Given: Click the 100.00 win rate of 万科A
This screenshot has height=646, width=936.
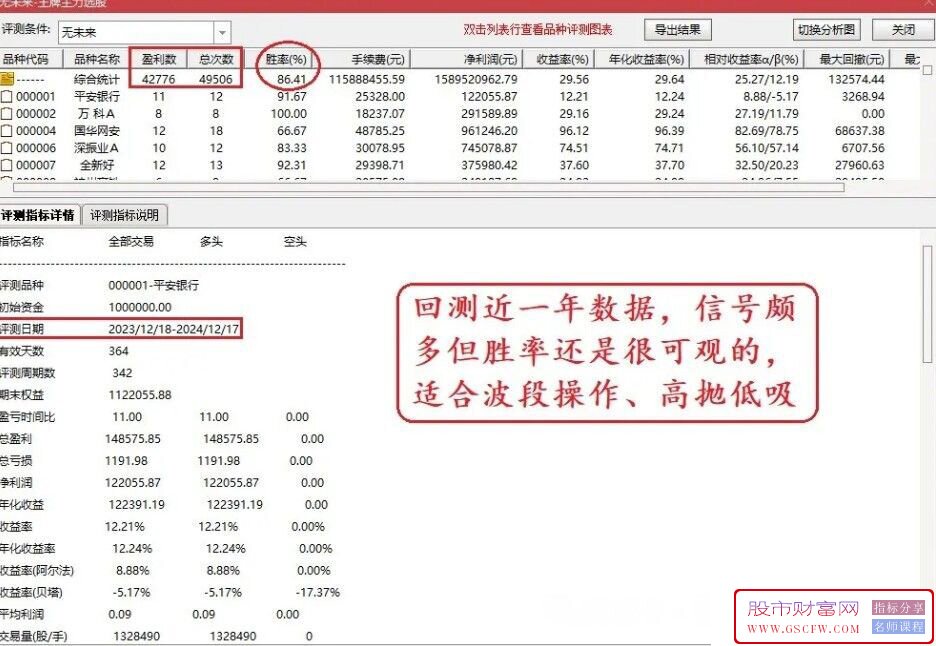Looking at the screenshot, I should tap(289, 113).
